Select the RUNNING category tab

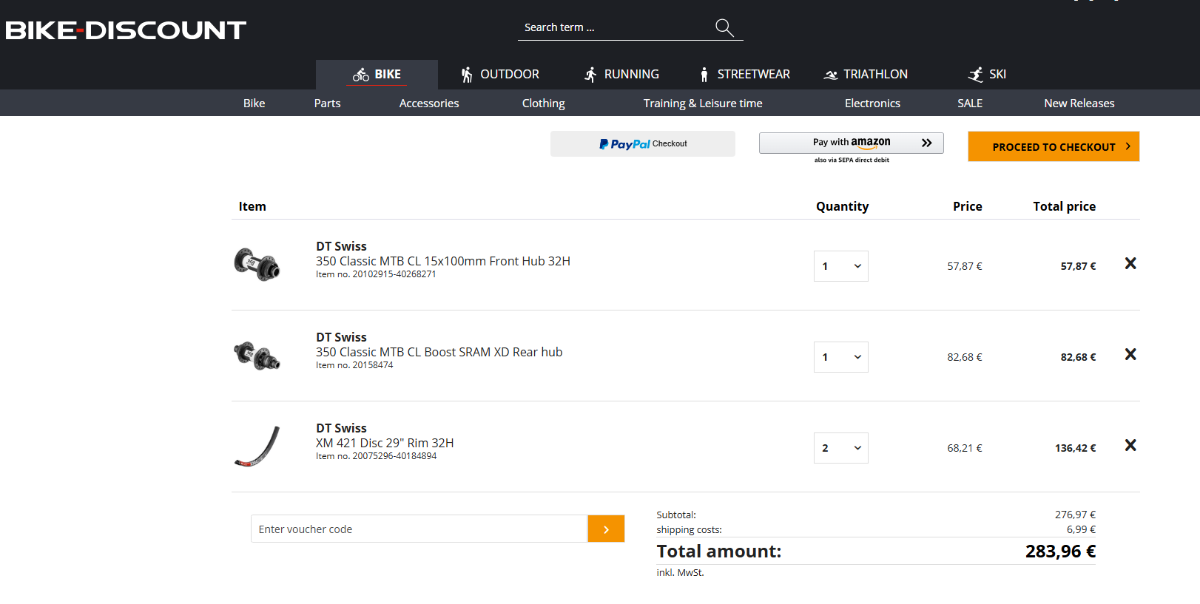621,75
